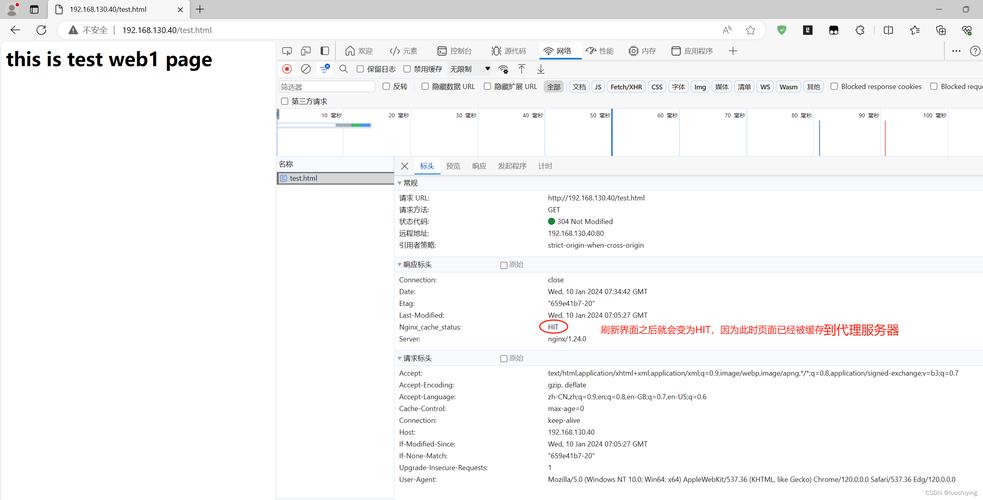Image resolution: width=983 pixels, height=500 pixels.
Task: Add another DevTools tool with plus icon
Action: point(733,51)
